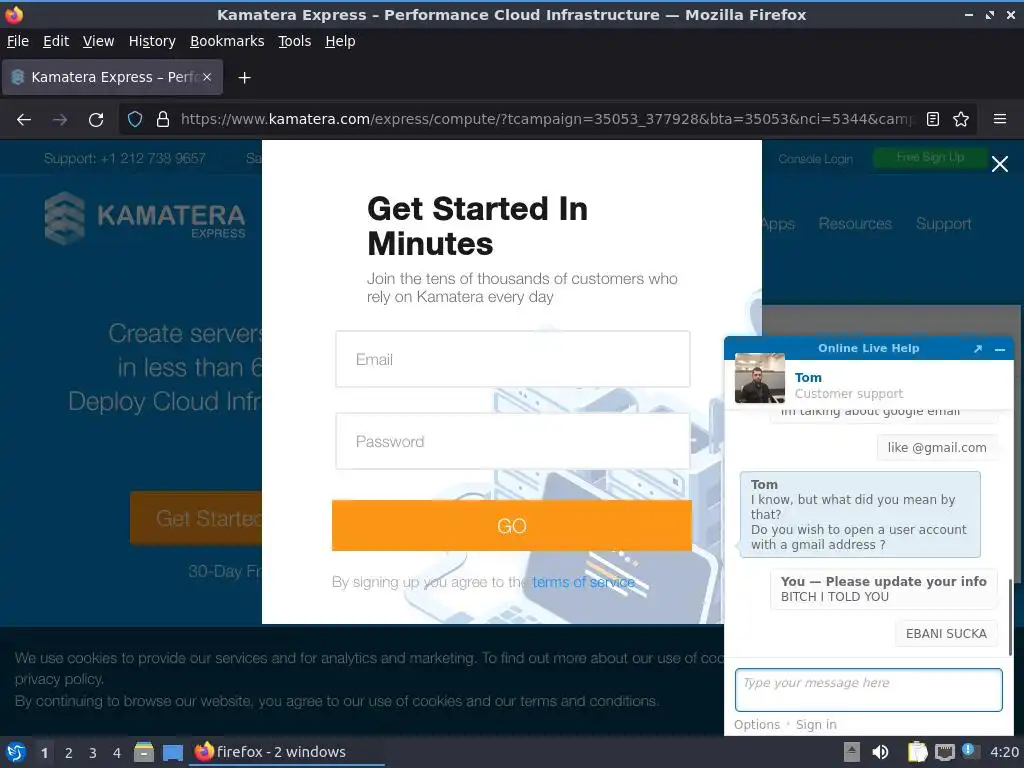1024x768 pixels.
Task: Open the terms of service link
Action: pos(584,582)
